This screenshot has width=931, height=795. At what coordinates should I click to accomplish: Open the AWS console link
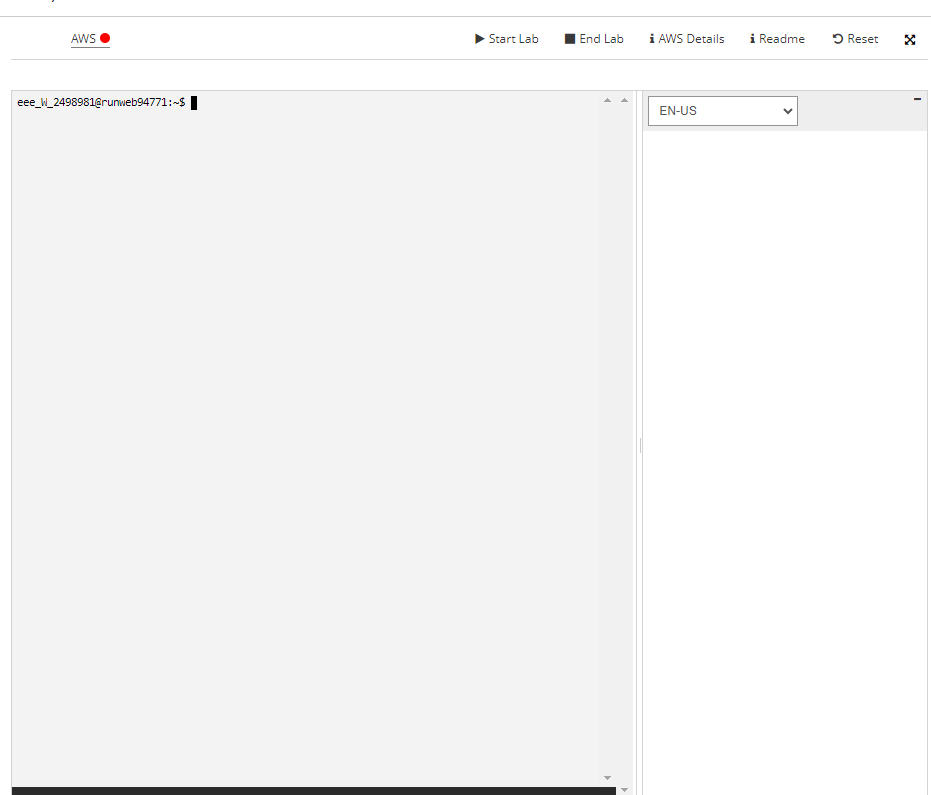[x=83, y=39]
